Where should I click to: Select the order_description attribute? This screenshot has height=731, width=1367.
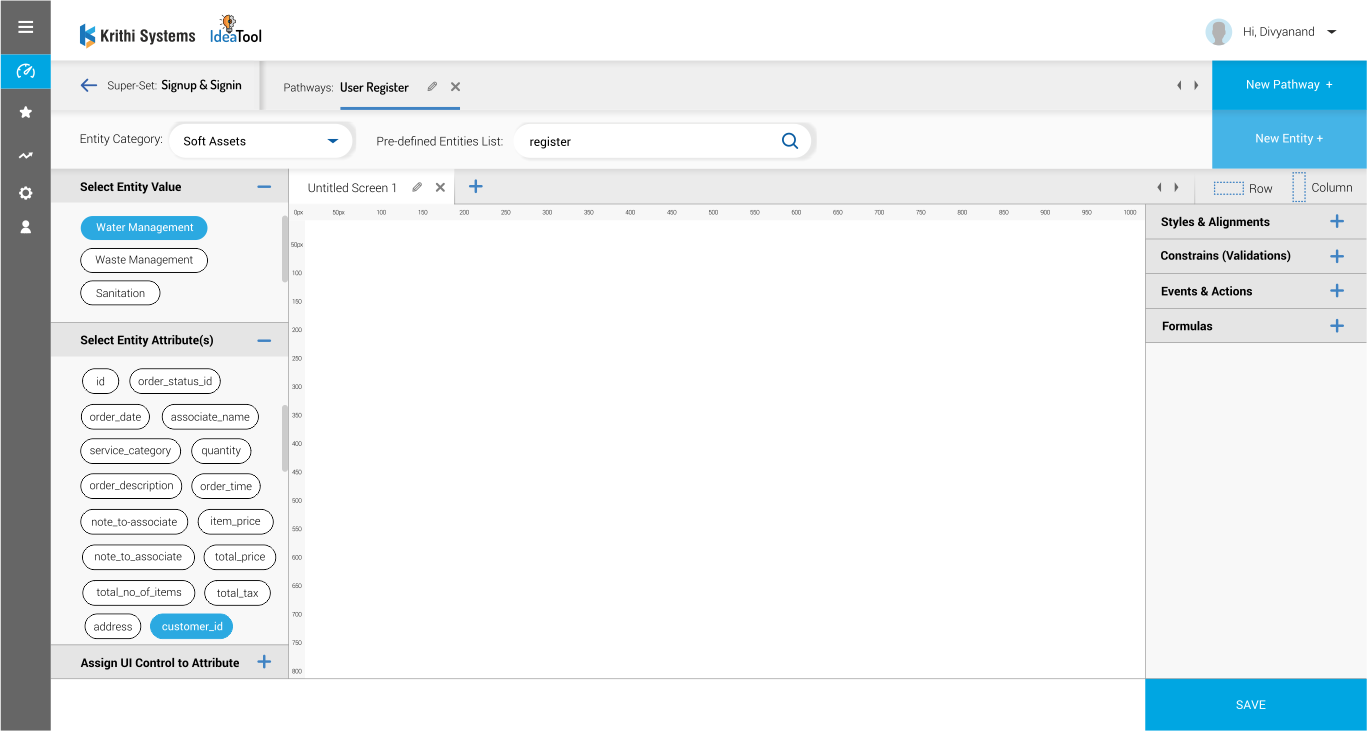click(131, 486)
